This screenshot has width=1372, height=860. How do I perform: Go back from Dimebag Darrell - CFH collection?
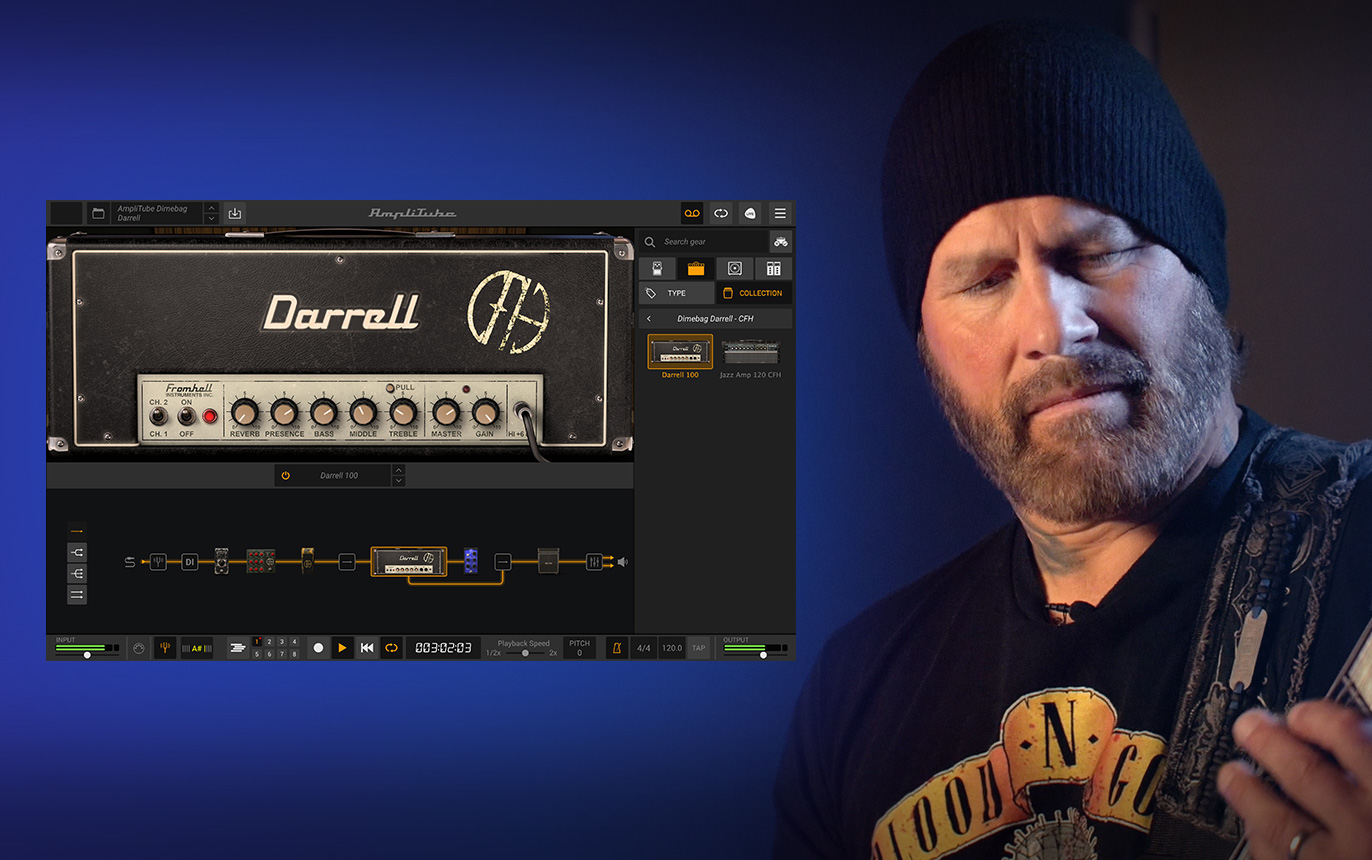[649, 319]
